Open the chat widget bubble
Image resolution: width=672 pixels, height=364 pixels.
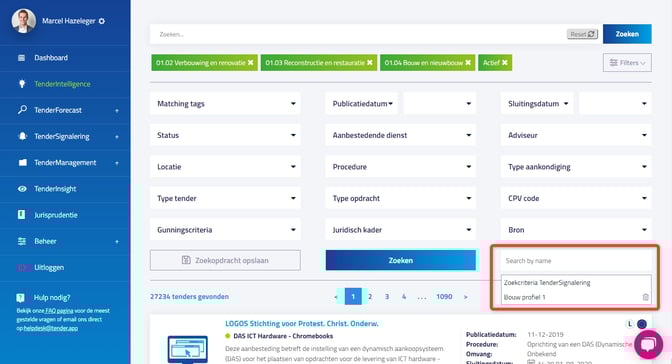648,344
